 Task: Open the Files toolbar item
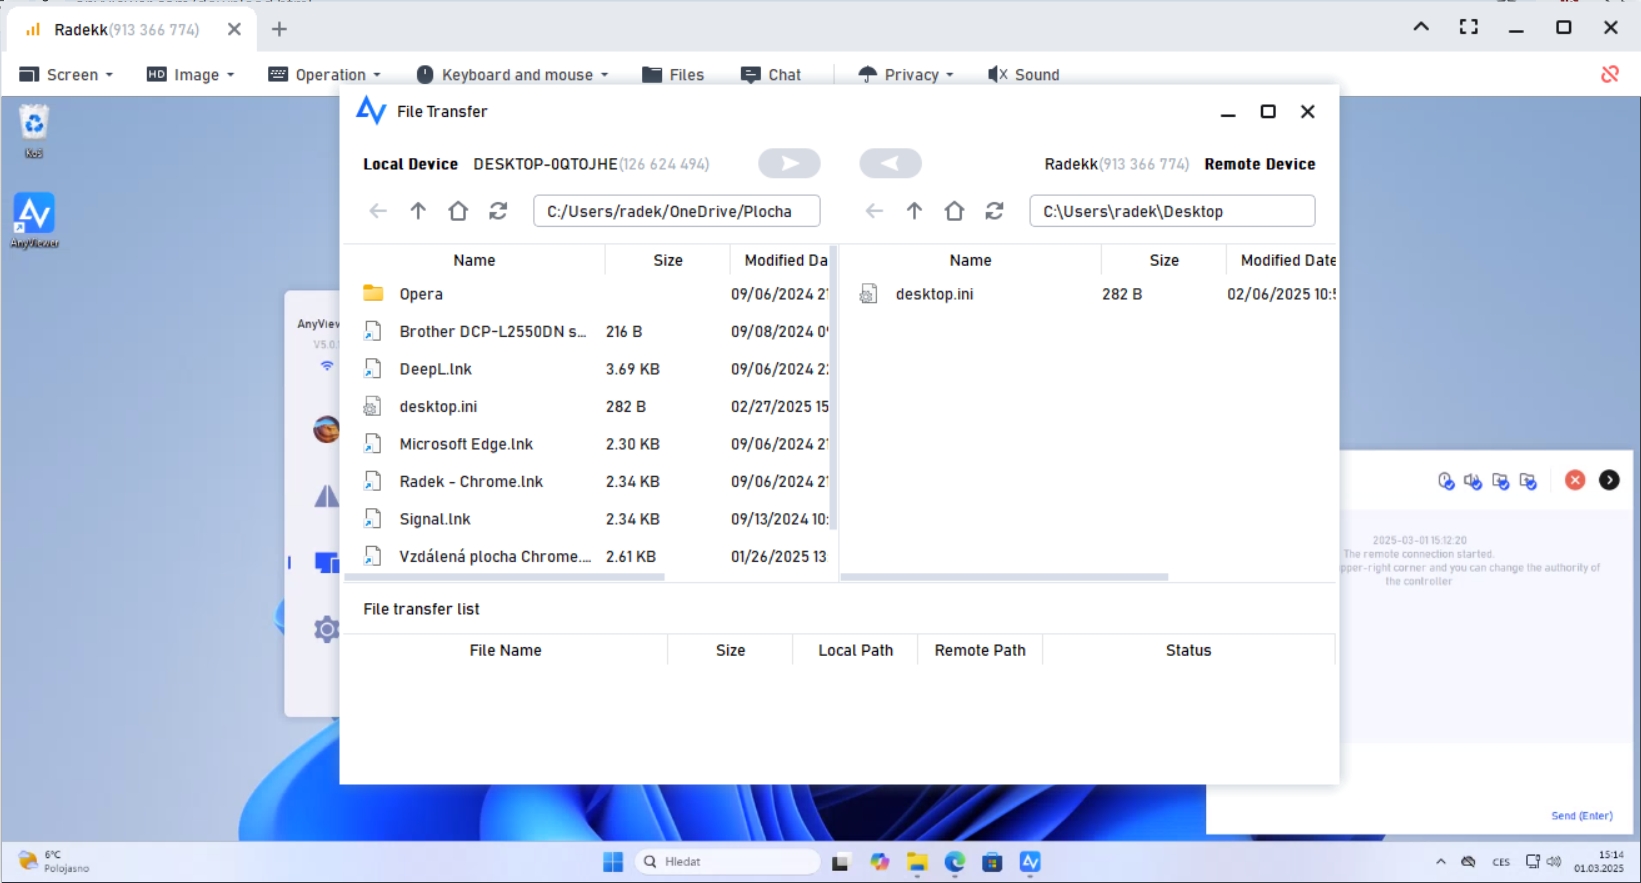click(673, 74)
